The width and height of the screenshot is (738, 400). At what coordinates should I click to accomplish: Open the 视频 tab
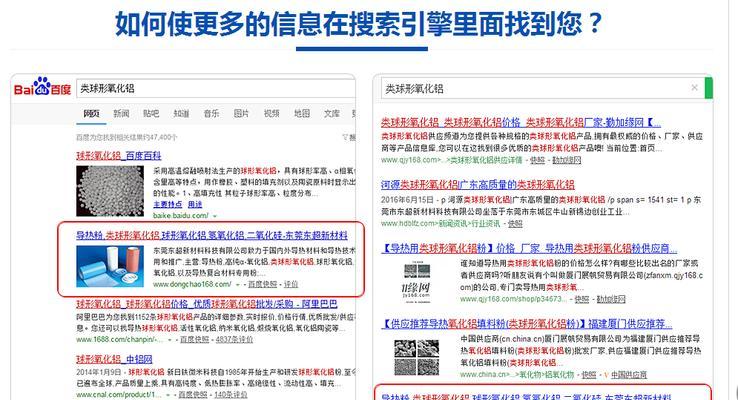272,113
